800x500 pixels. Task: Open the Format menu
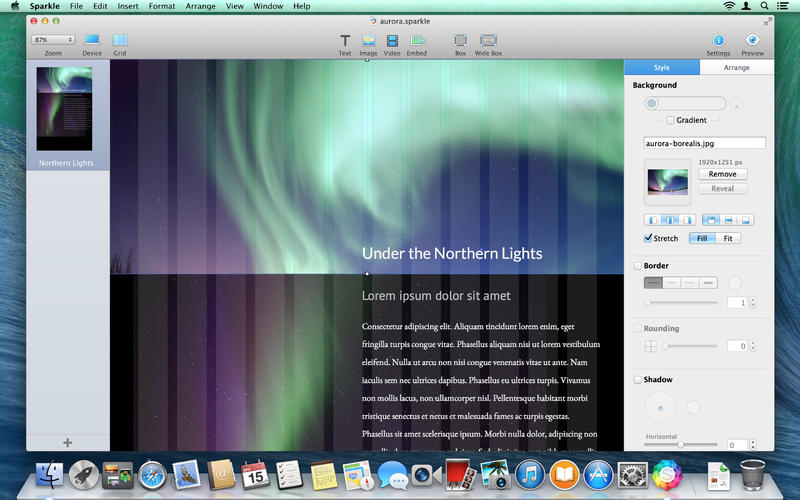point(161,6)
